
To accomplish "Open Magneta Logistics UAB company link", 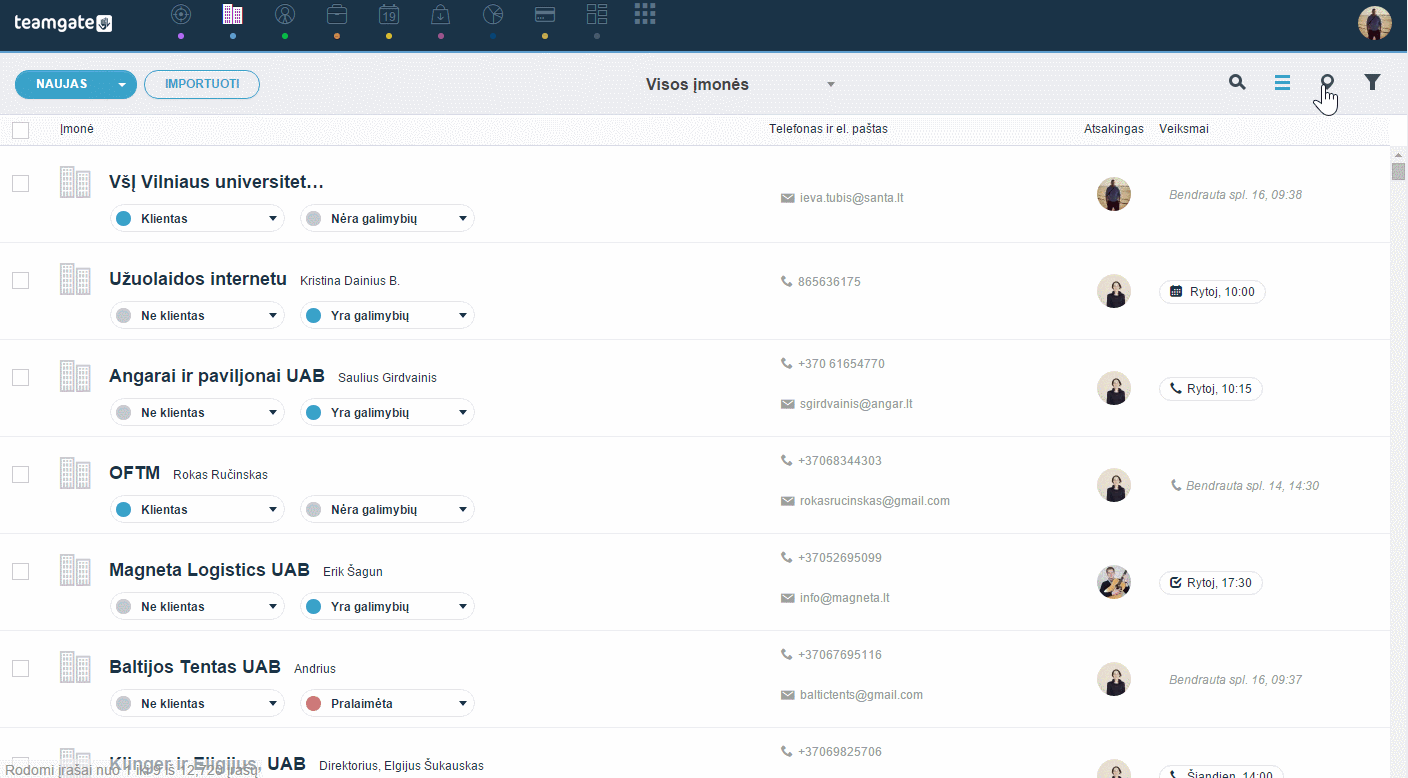I will [209, 570].
